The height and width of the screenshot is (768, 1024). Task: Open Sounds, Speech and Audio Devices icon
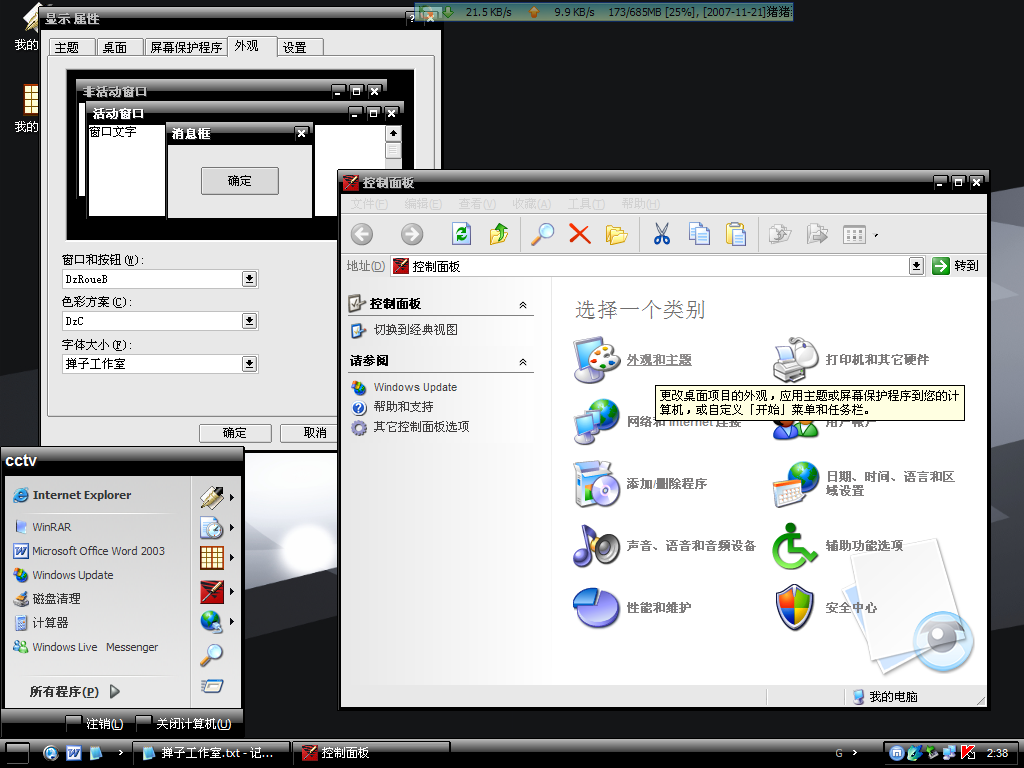tap(596, 545)
